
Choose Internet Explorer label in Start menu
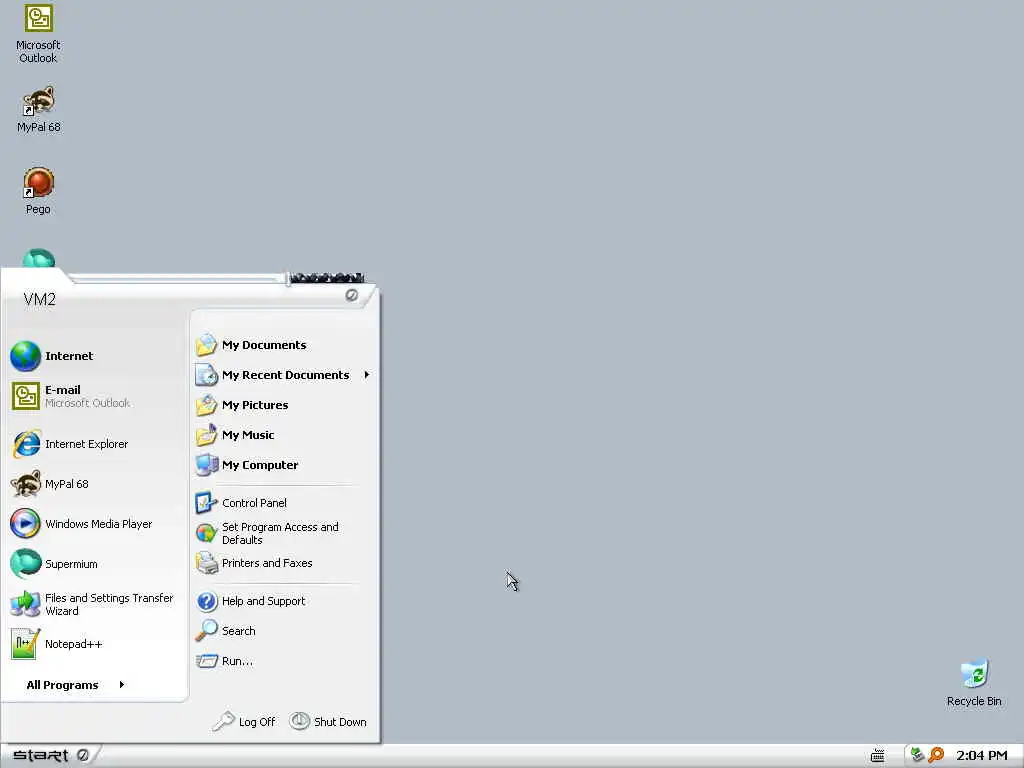point(86,444)
